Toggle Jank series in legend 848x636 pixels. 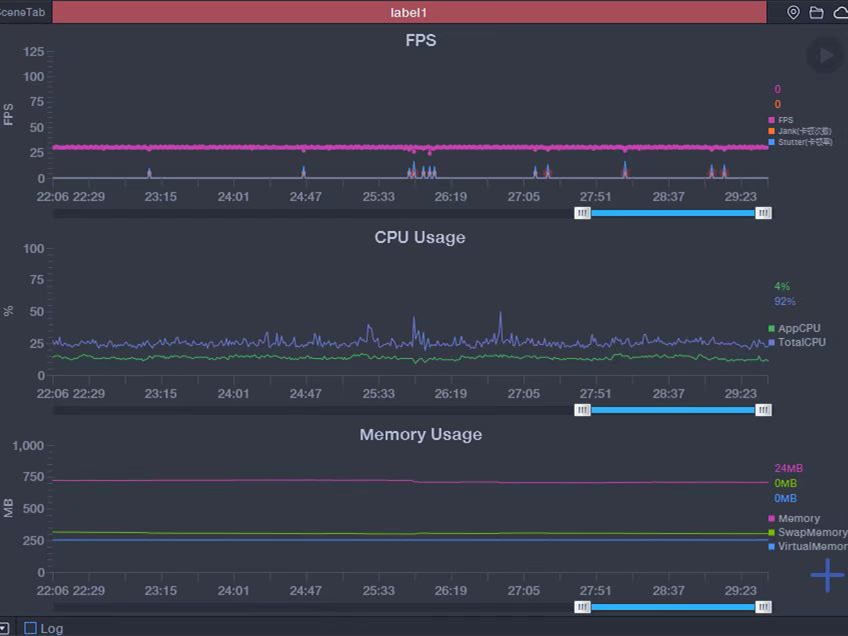802,131
